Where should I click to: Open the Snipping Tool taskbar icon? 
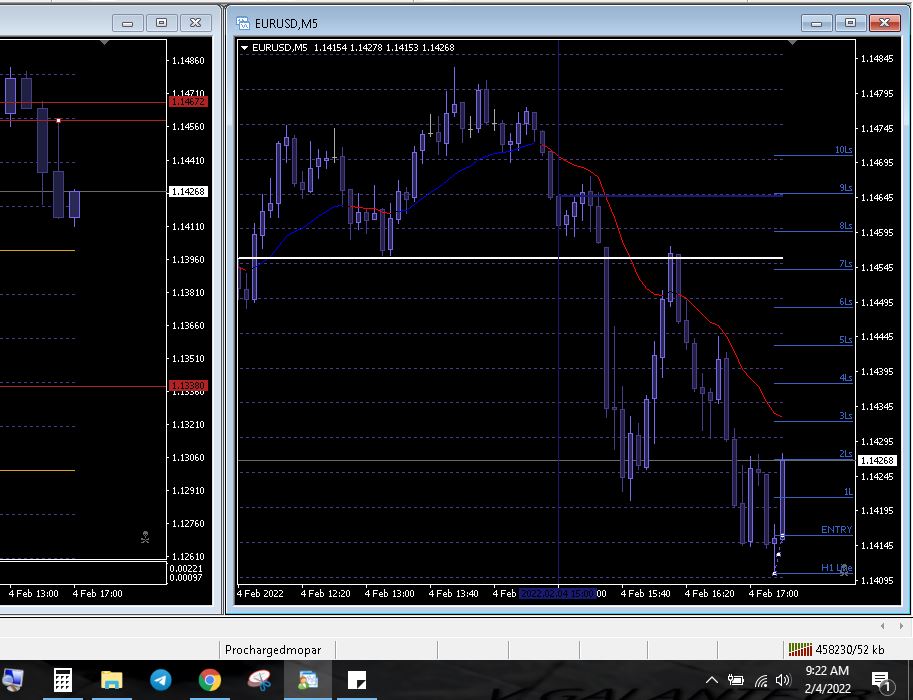click(x=260, y=680)
